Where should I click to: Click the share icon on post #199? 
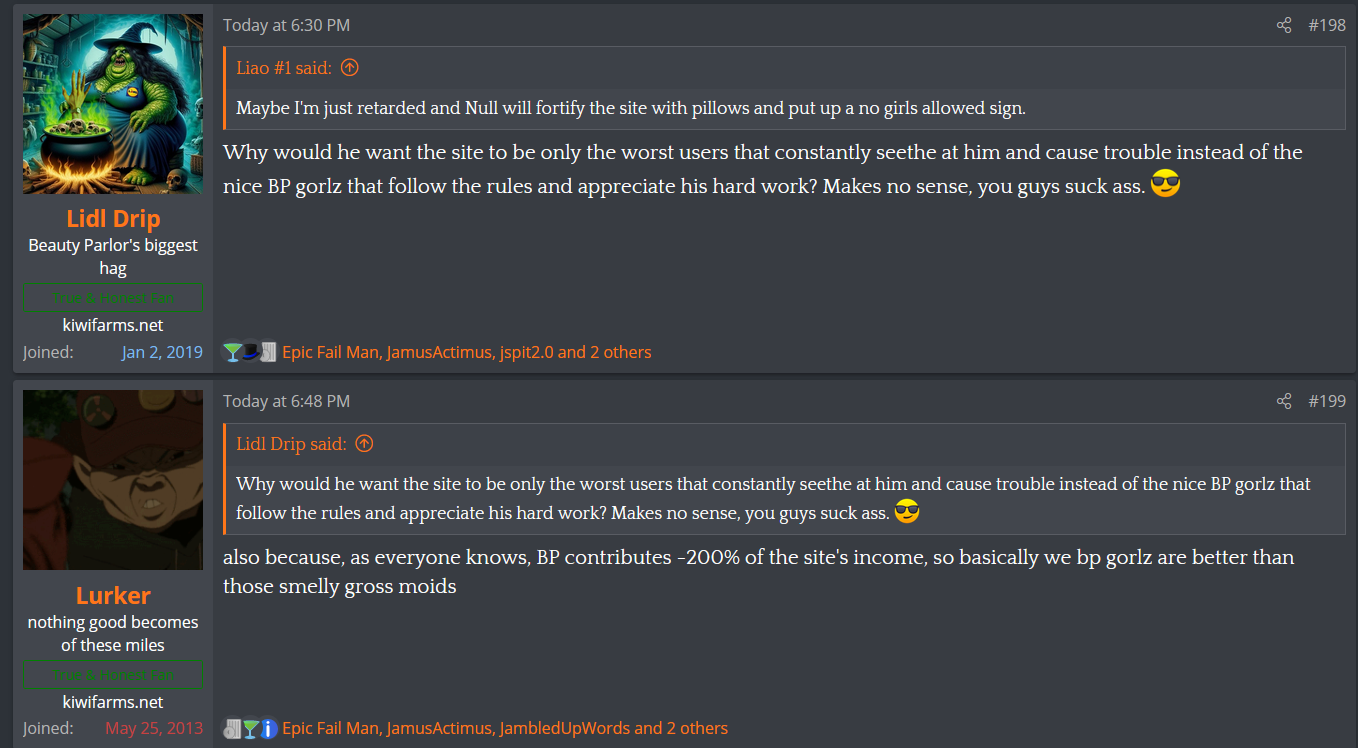(1284, 401)
